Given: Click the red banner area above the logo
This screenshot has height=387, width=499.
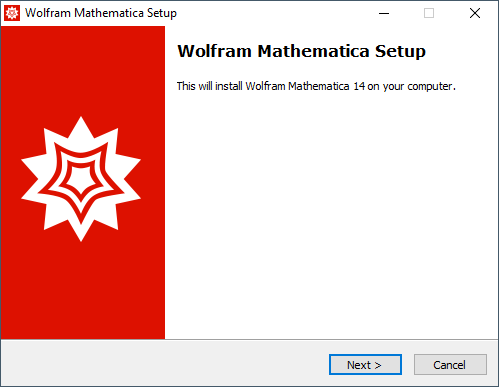Looking at the screenshot, I should pyautogui.click(x=83, y=70).
